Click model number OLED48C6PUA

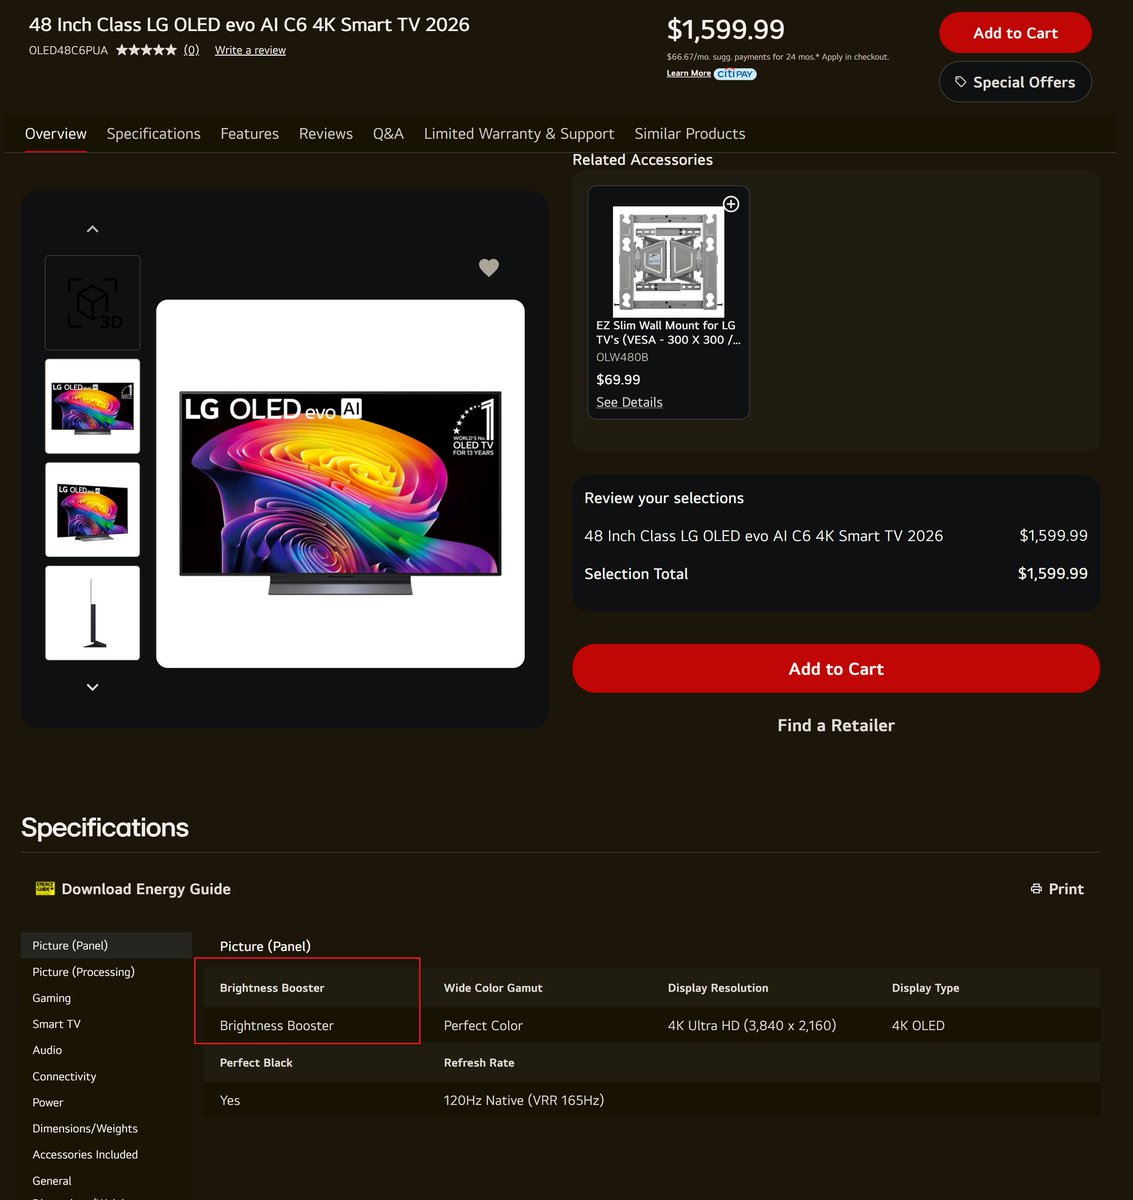click(x=68, y=50)
